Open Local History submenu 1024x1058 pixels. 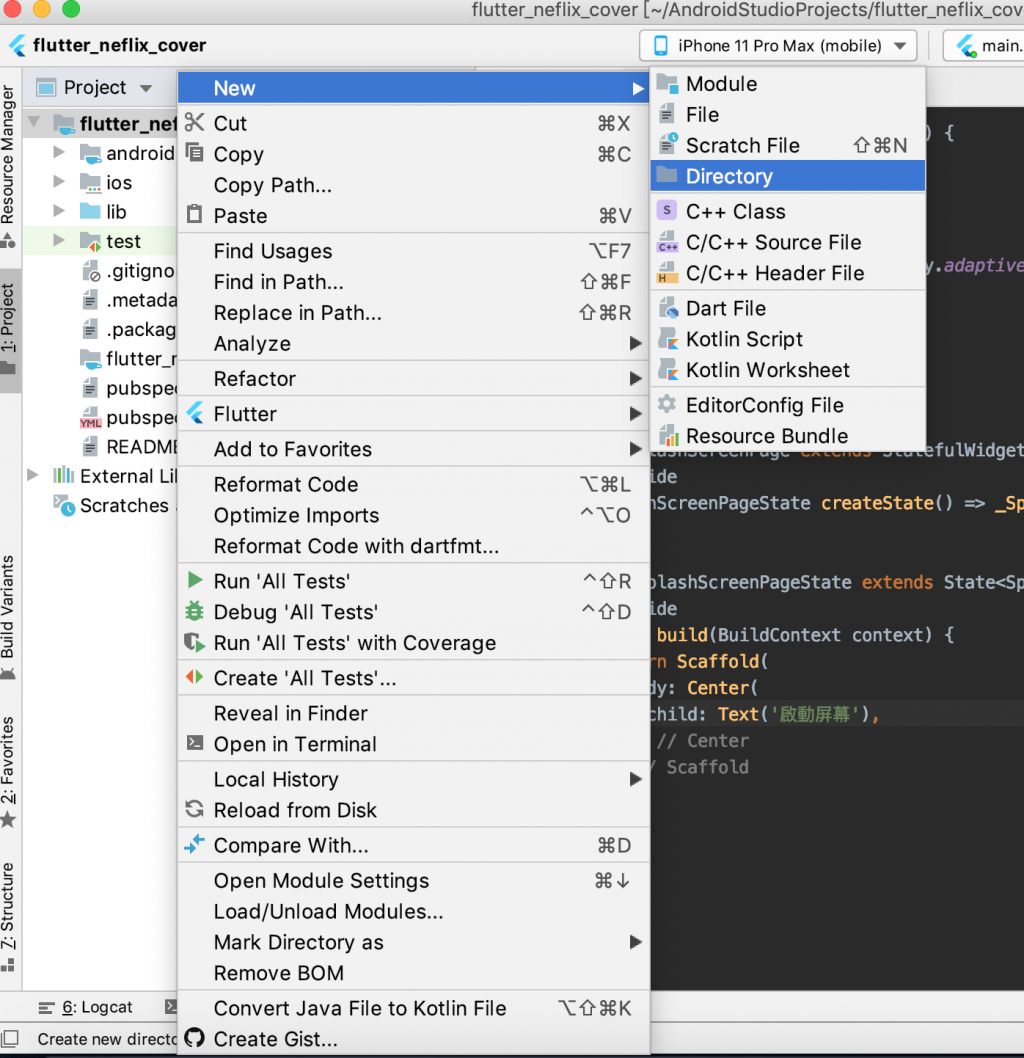tap(414, 779)
